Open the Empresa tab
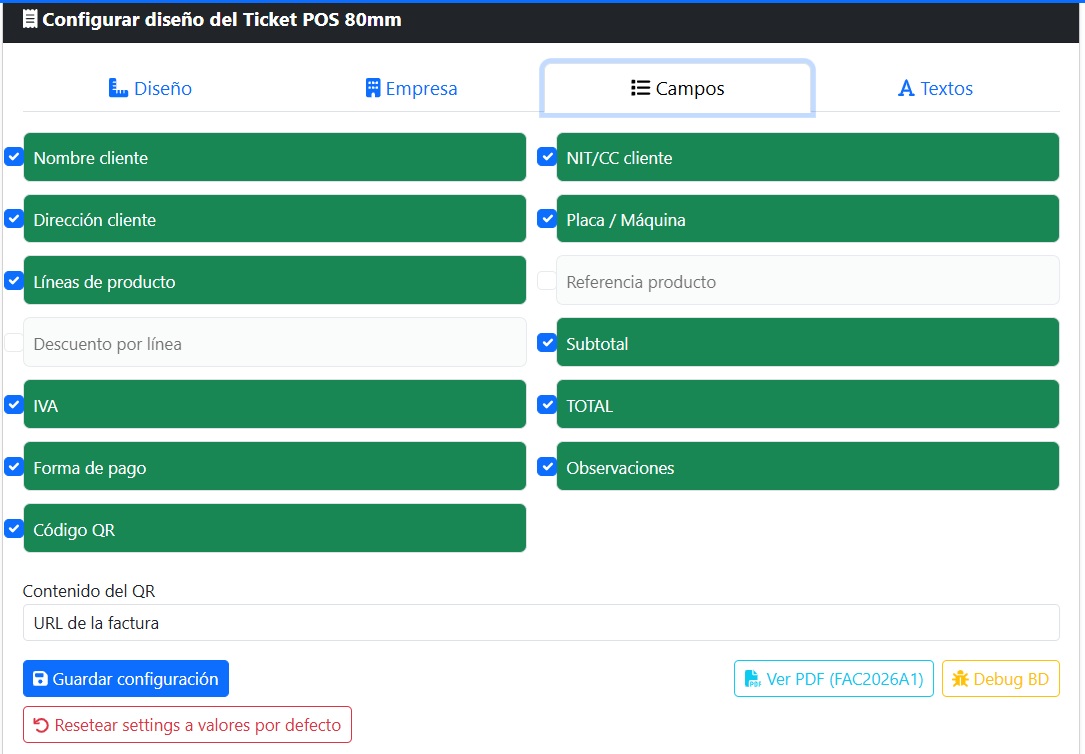Viewport: 1085px width, 754px height. pyautogui.click(x=411, y=88)
